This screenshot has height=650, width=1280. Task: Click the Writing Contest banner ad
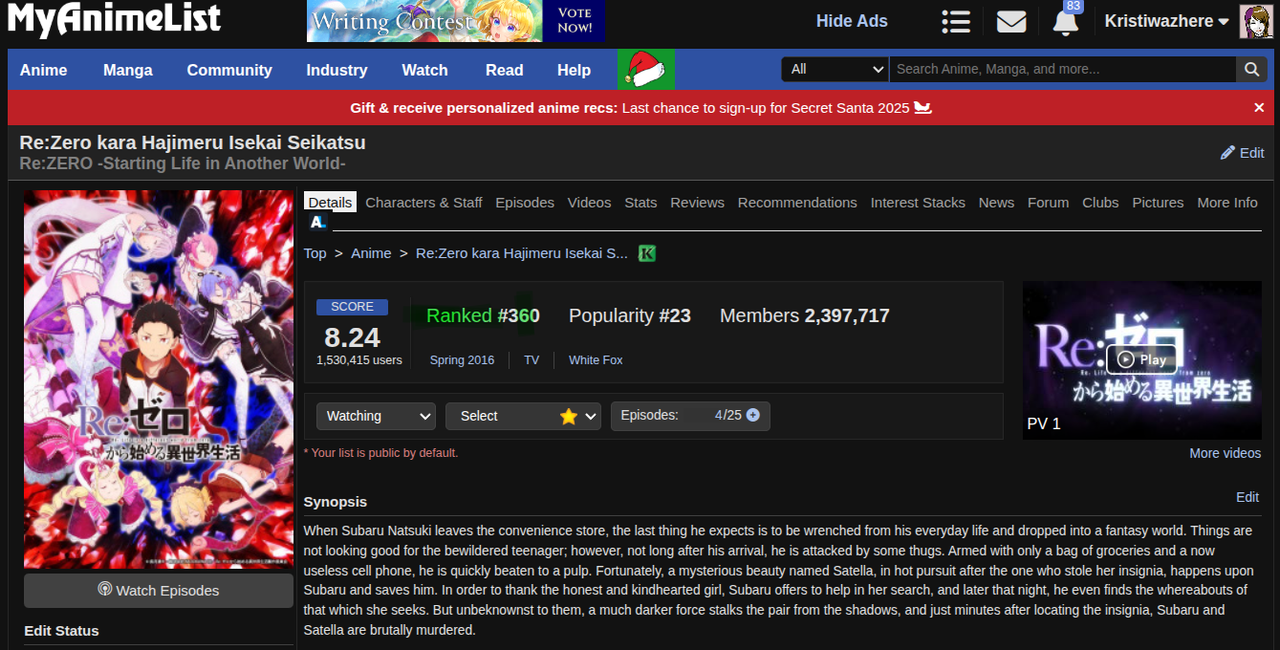[x=455, y=21]
